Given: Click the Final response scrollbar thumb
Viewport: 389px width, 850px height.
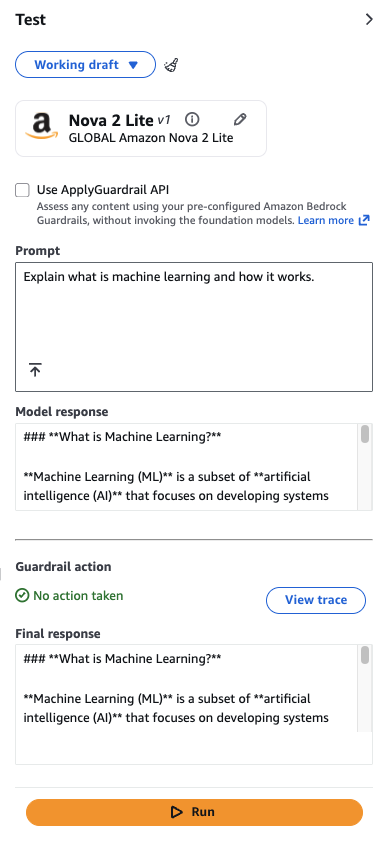Looking at the screenshot, I should coord(365,655).
